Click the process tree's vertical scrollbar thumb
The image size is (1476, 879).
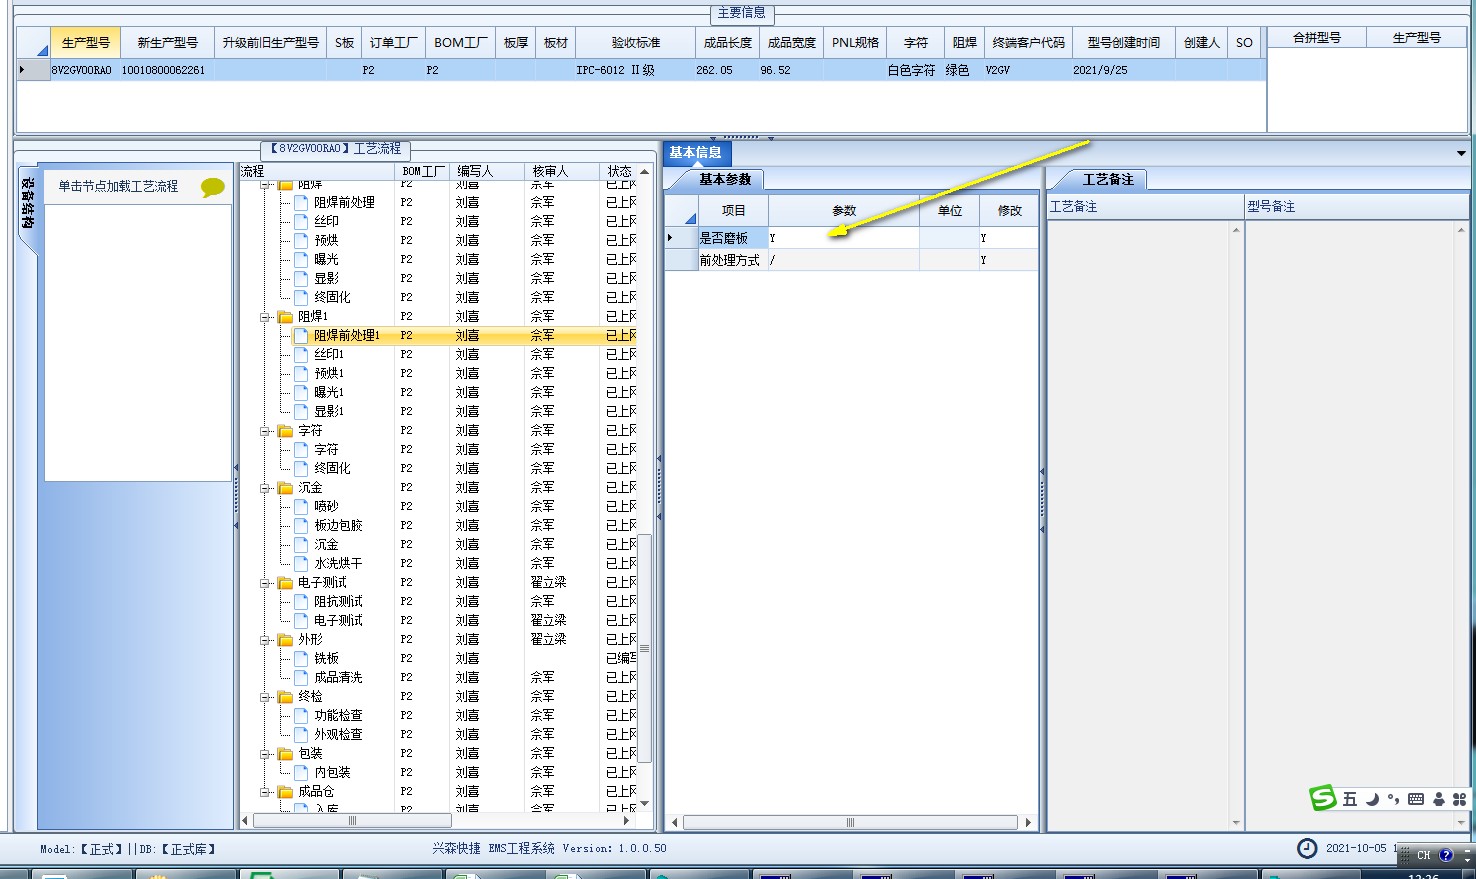645,648
